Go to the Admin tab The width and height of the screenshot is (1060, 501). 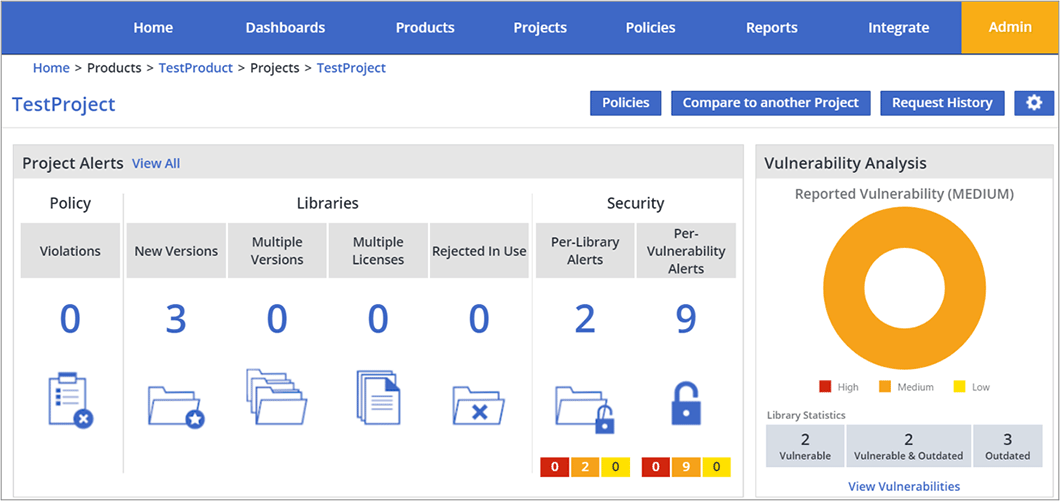pos(1010,28)
